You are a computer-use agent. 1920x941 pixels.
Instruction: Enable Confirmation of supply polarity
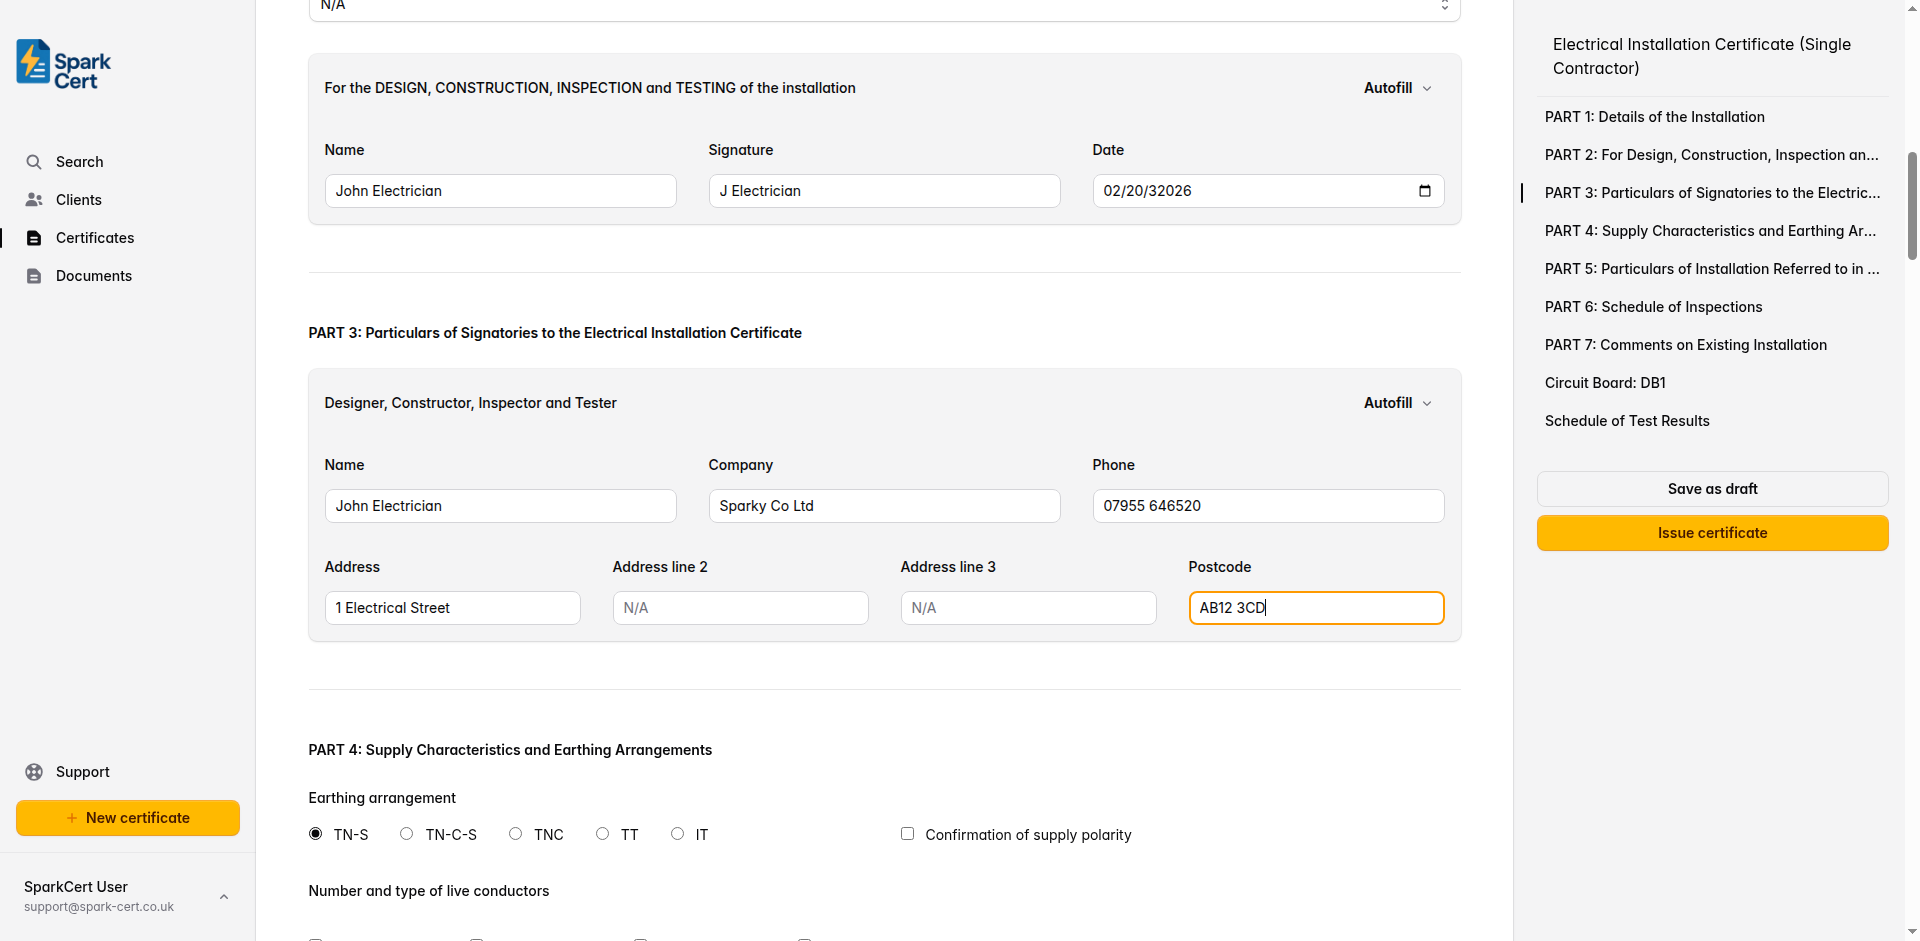[907, 833]
